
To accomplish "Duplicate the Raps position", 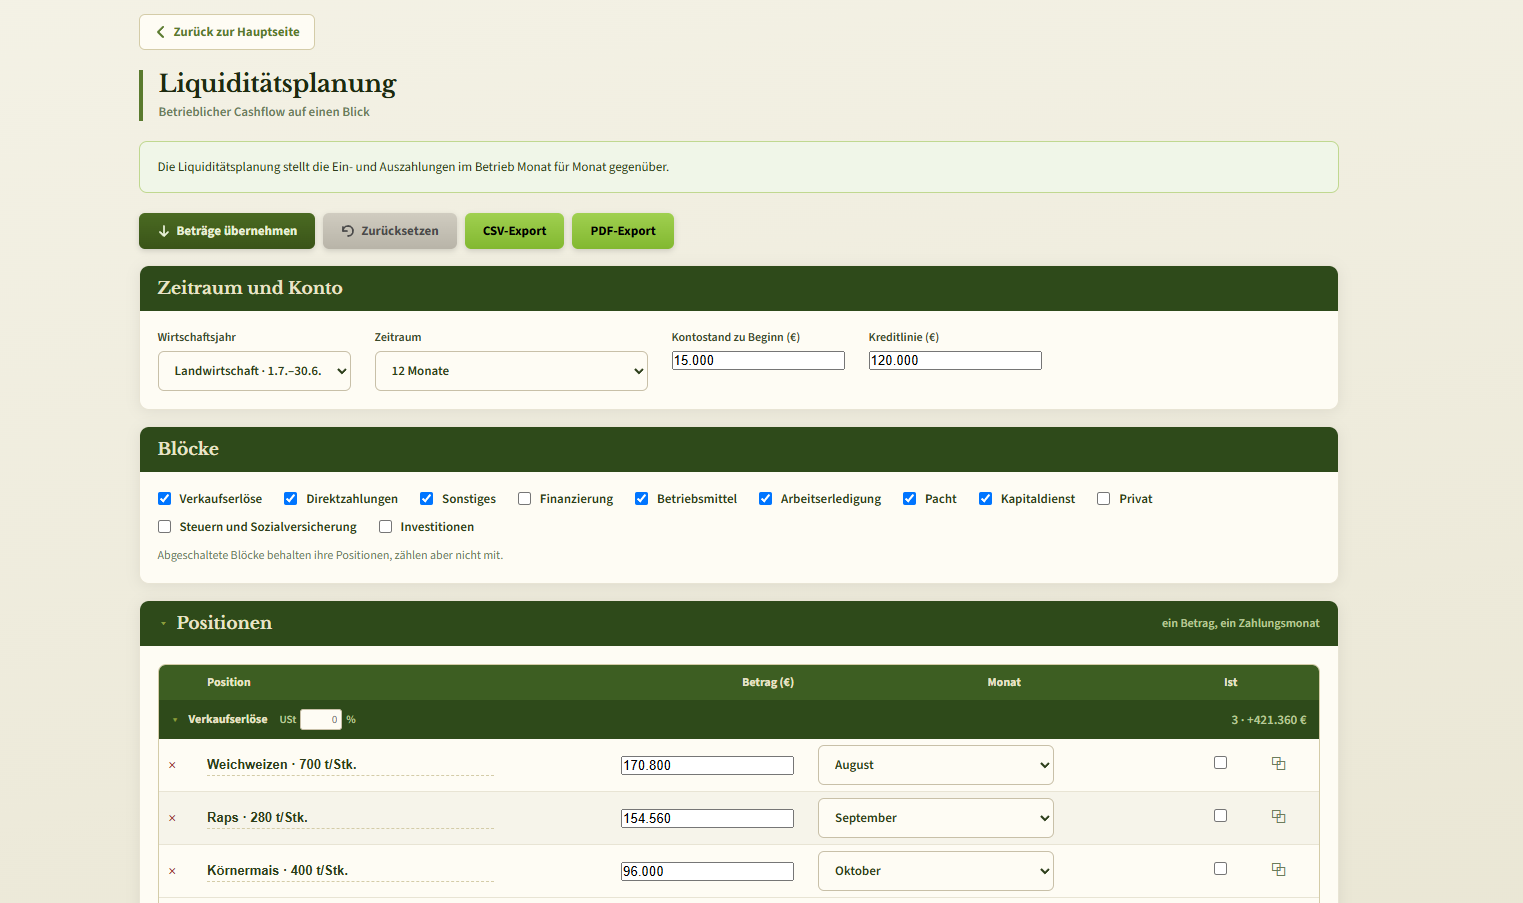I will pos(1278,817).
